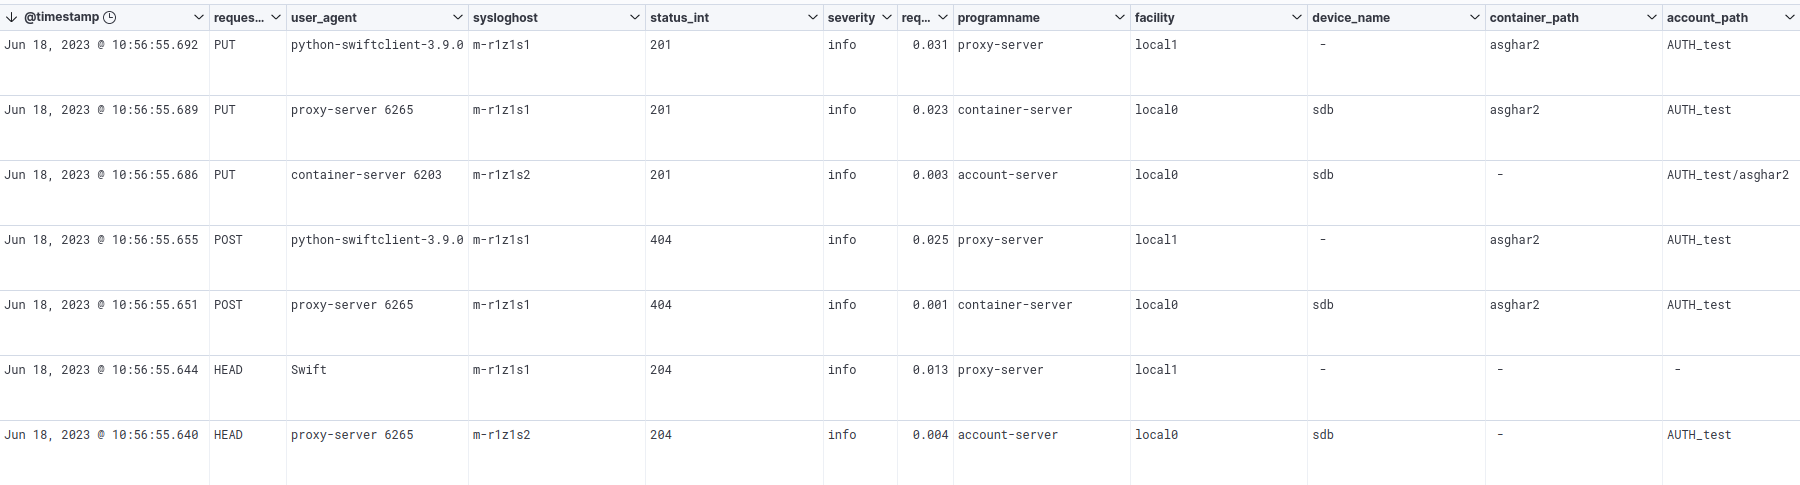
Task: Click the device_name column header label
Action: 1350,17
